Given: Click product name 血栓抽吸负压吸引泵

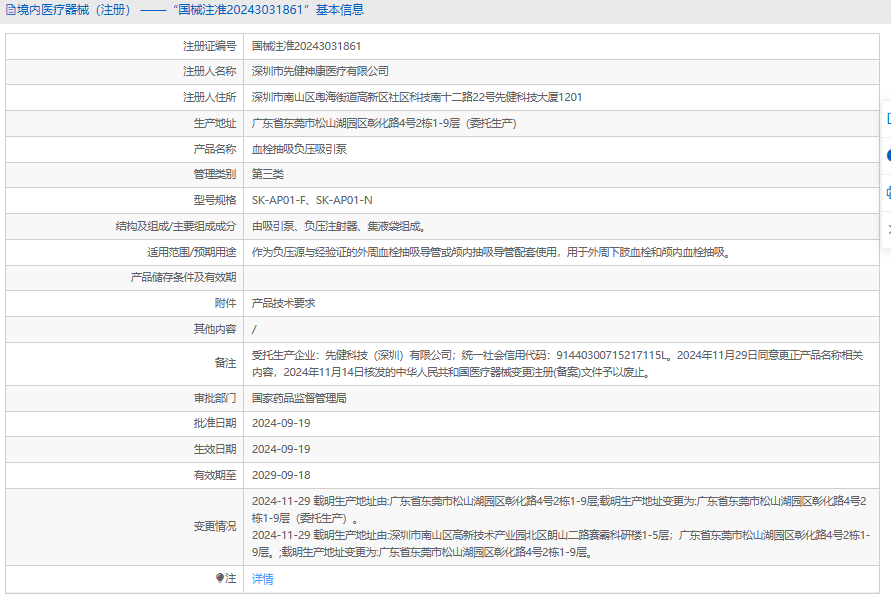Looking at the screenshot, I should tap(299, 149).
